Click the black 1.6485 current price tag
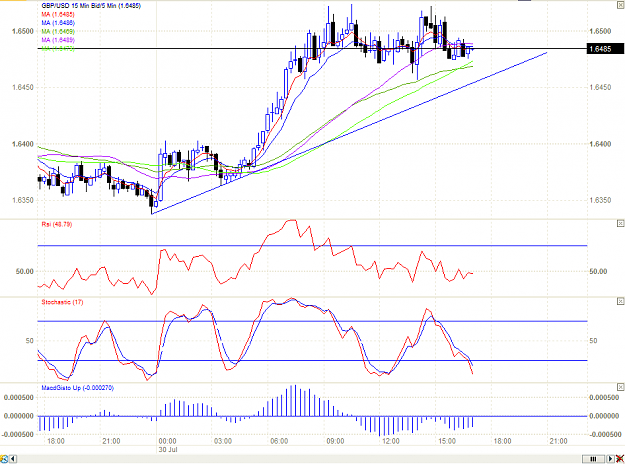 (x=605, y=49)
